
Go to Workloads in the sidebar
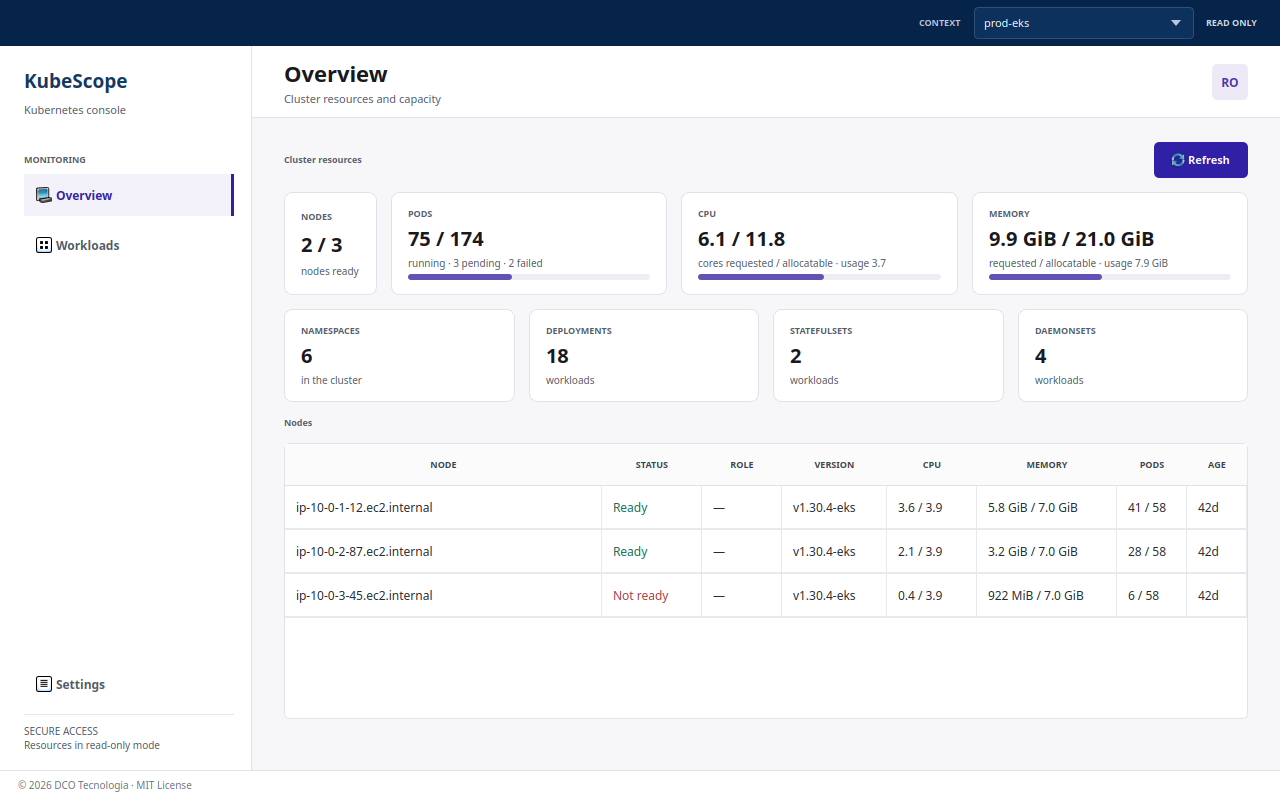pyautogui.click(x=129, y=245)
